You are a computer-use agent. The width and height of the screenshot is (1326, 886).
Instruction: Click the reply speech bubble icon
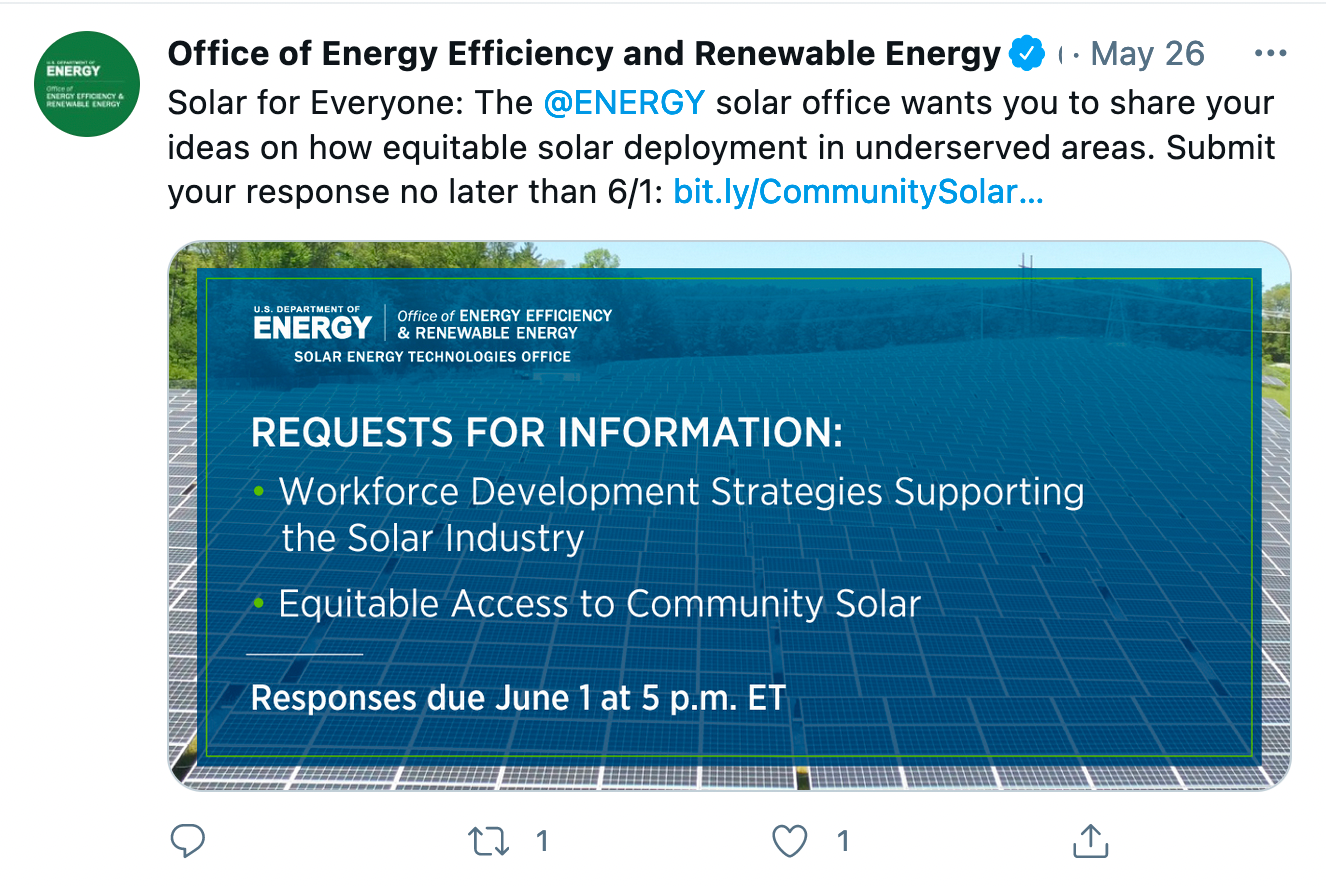(187, 841)
